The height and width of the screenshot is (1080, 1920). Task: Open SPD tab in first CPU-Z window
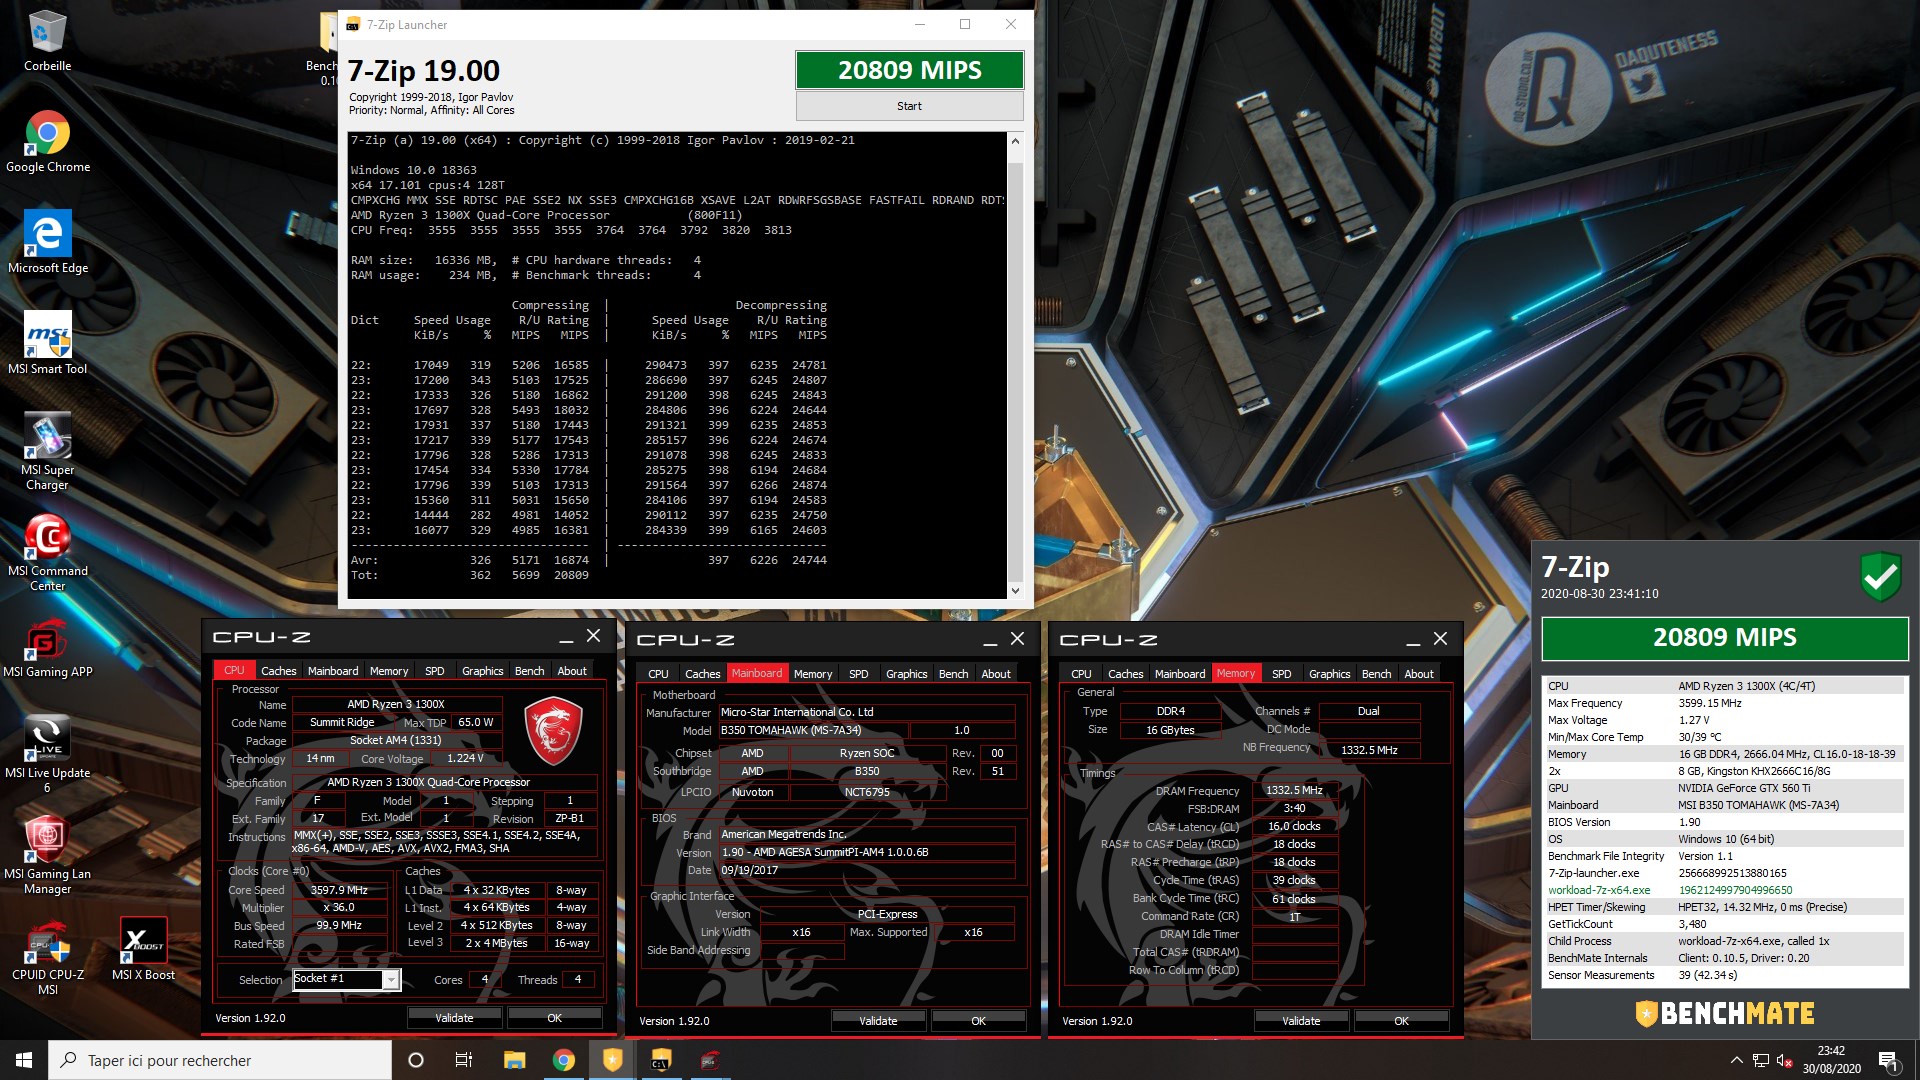click(434, 671)
